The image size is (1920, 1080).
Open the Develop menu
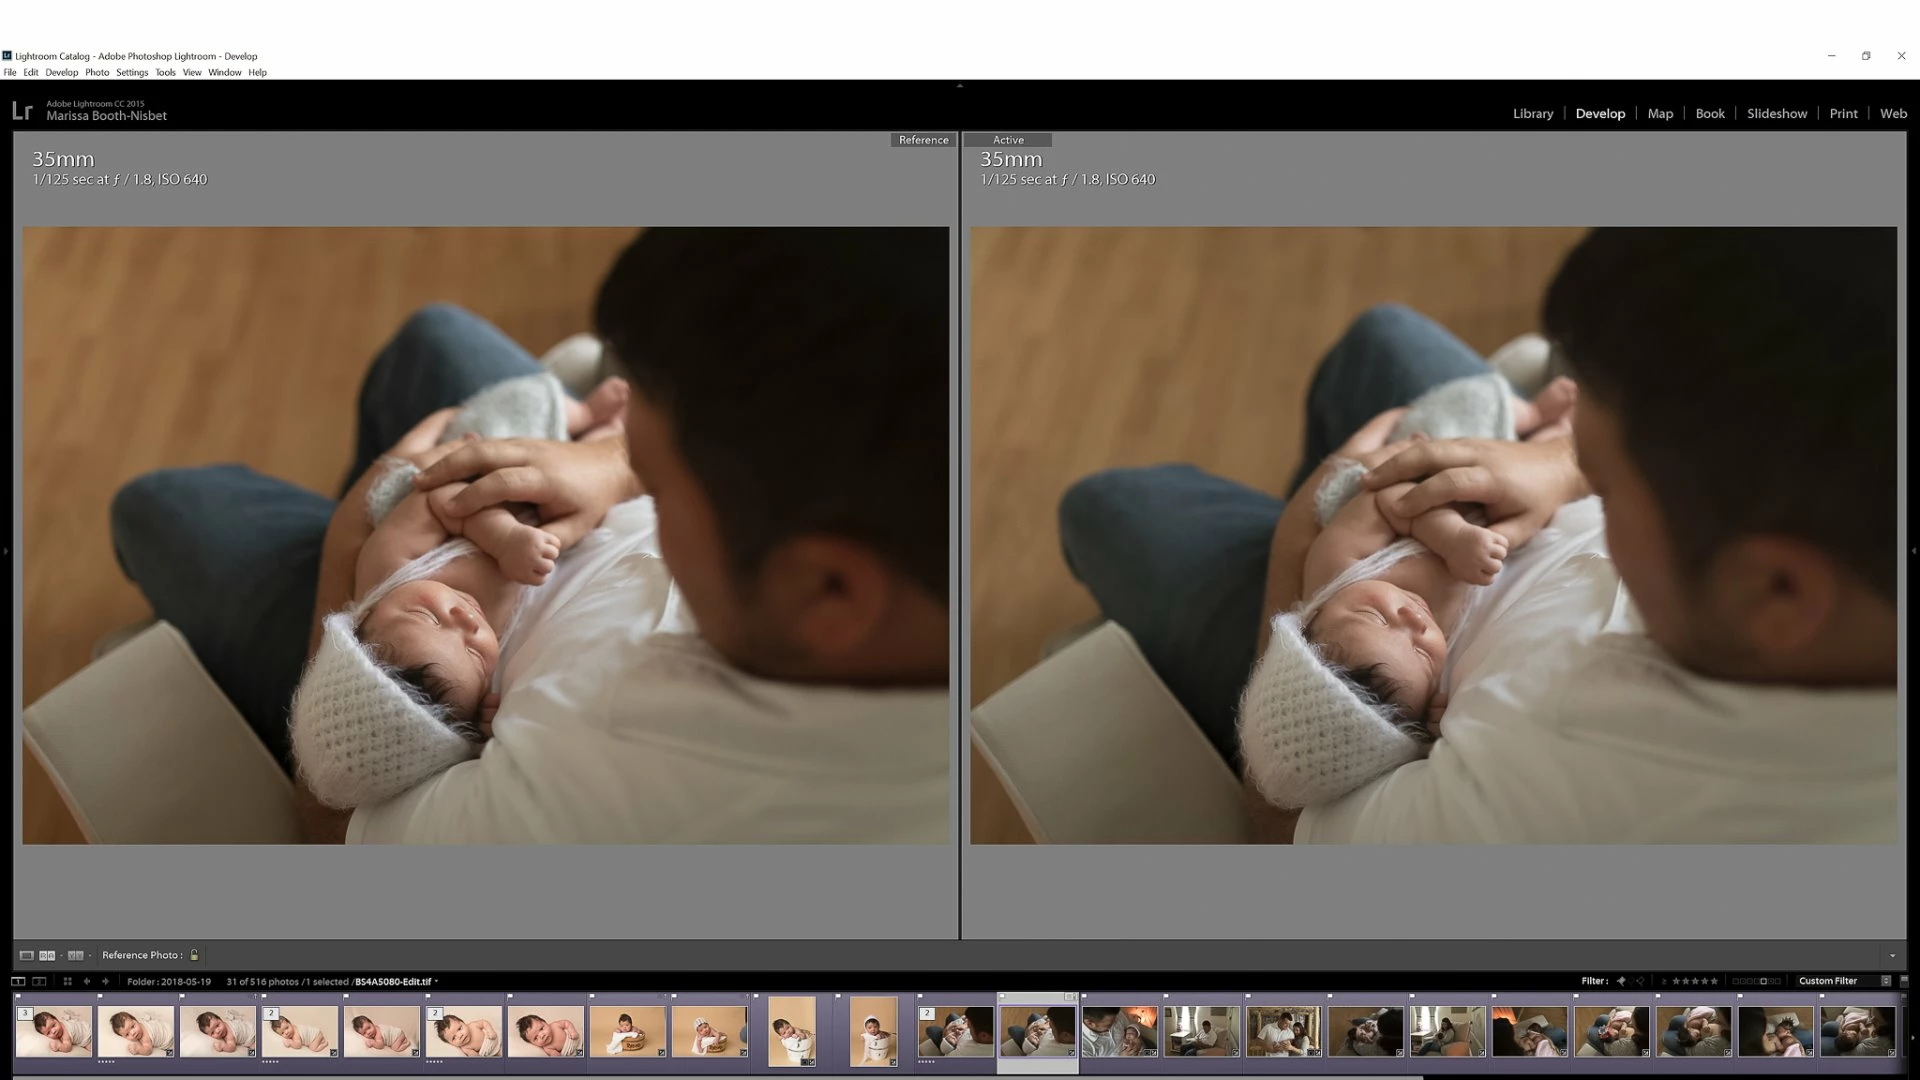(x=61, y=72)
